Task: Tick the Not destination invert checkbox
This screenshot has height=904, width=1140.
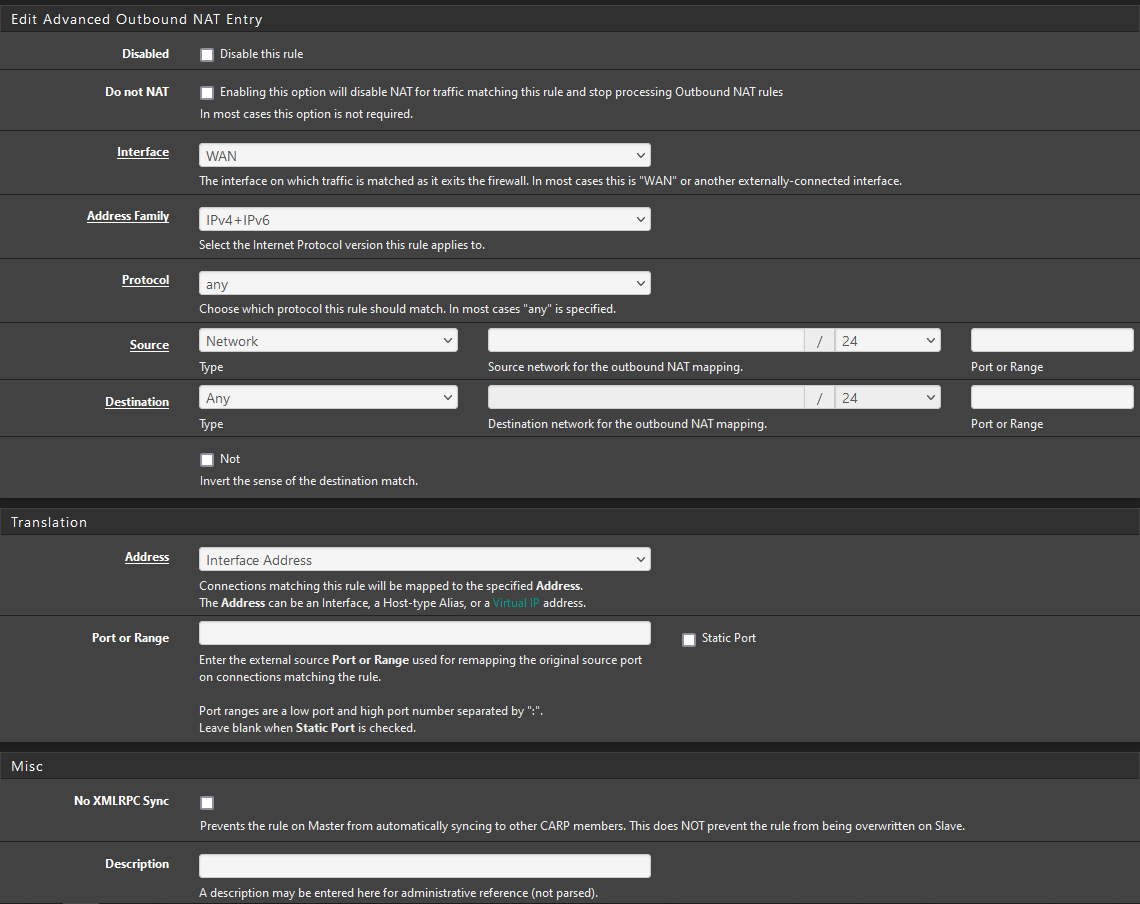Action: (207, 460)
